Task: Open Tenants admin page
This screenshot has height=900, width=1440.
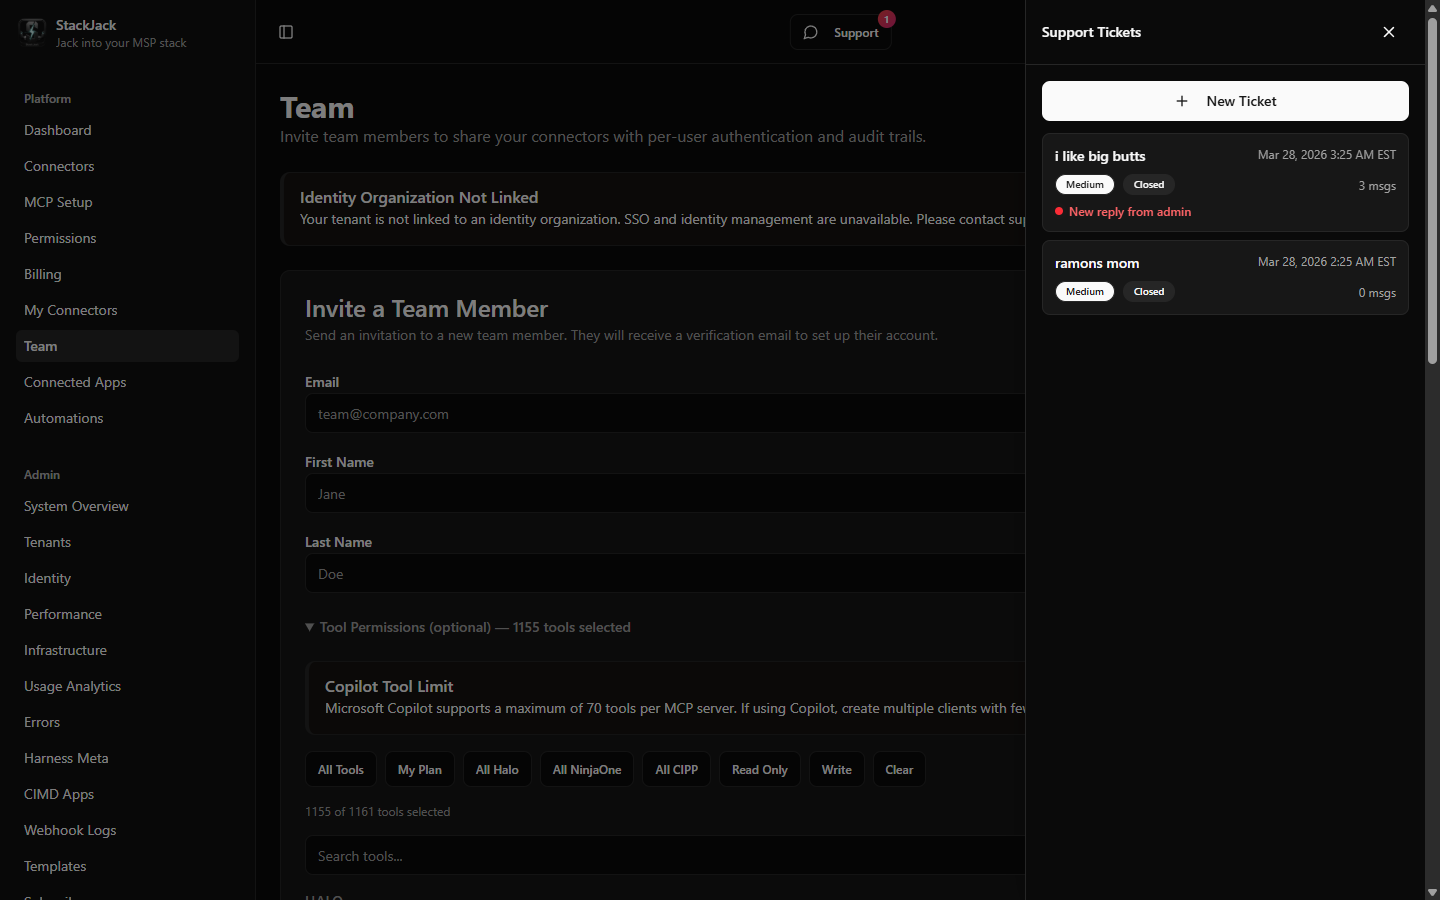Action: [127, 542]
